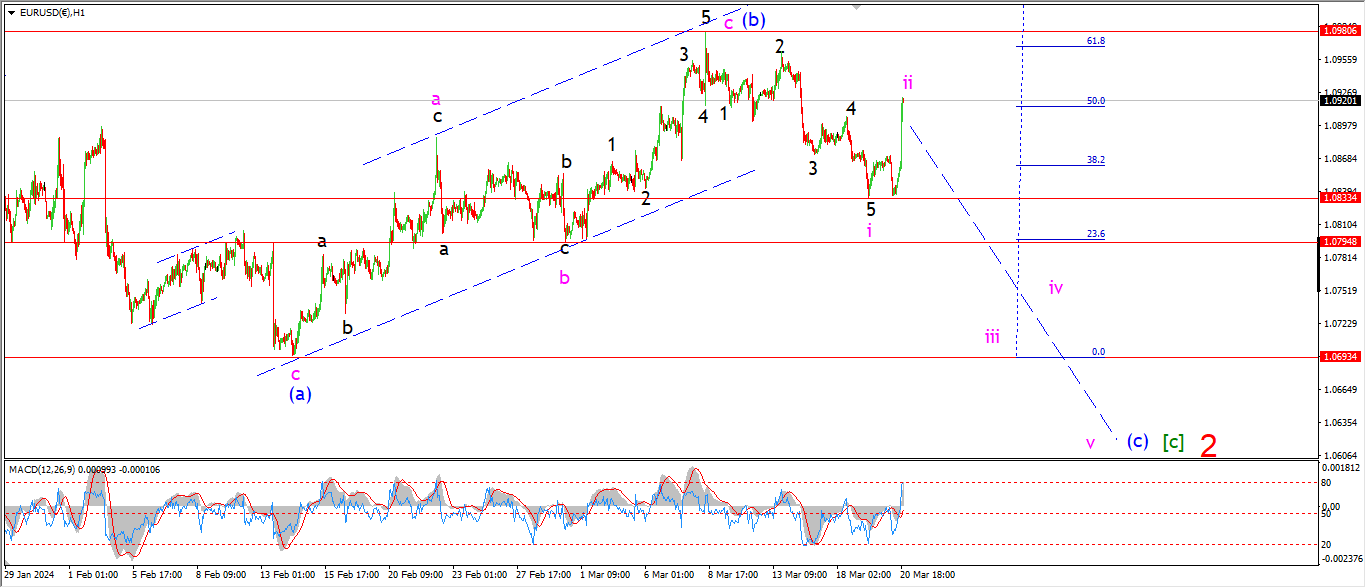Image resolution: width=1366 pixels, height=588 pixels.
Task: Select the current price label 1.09201
Action: coord(1342,101)
